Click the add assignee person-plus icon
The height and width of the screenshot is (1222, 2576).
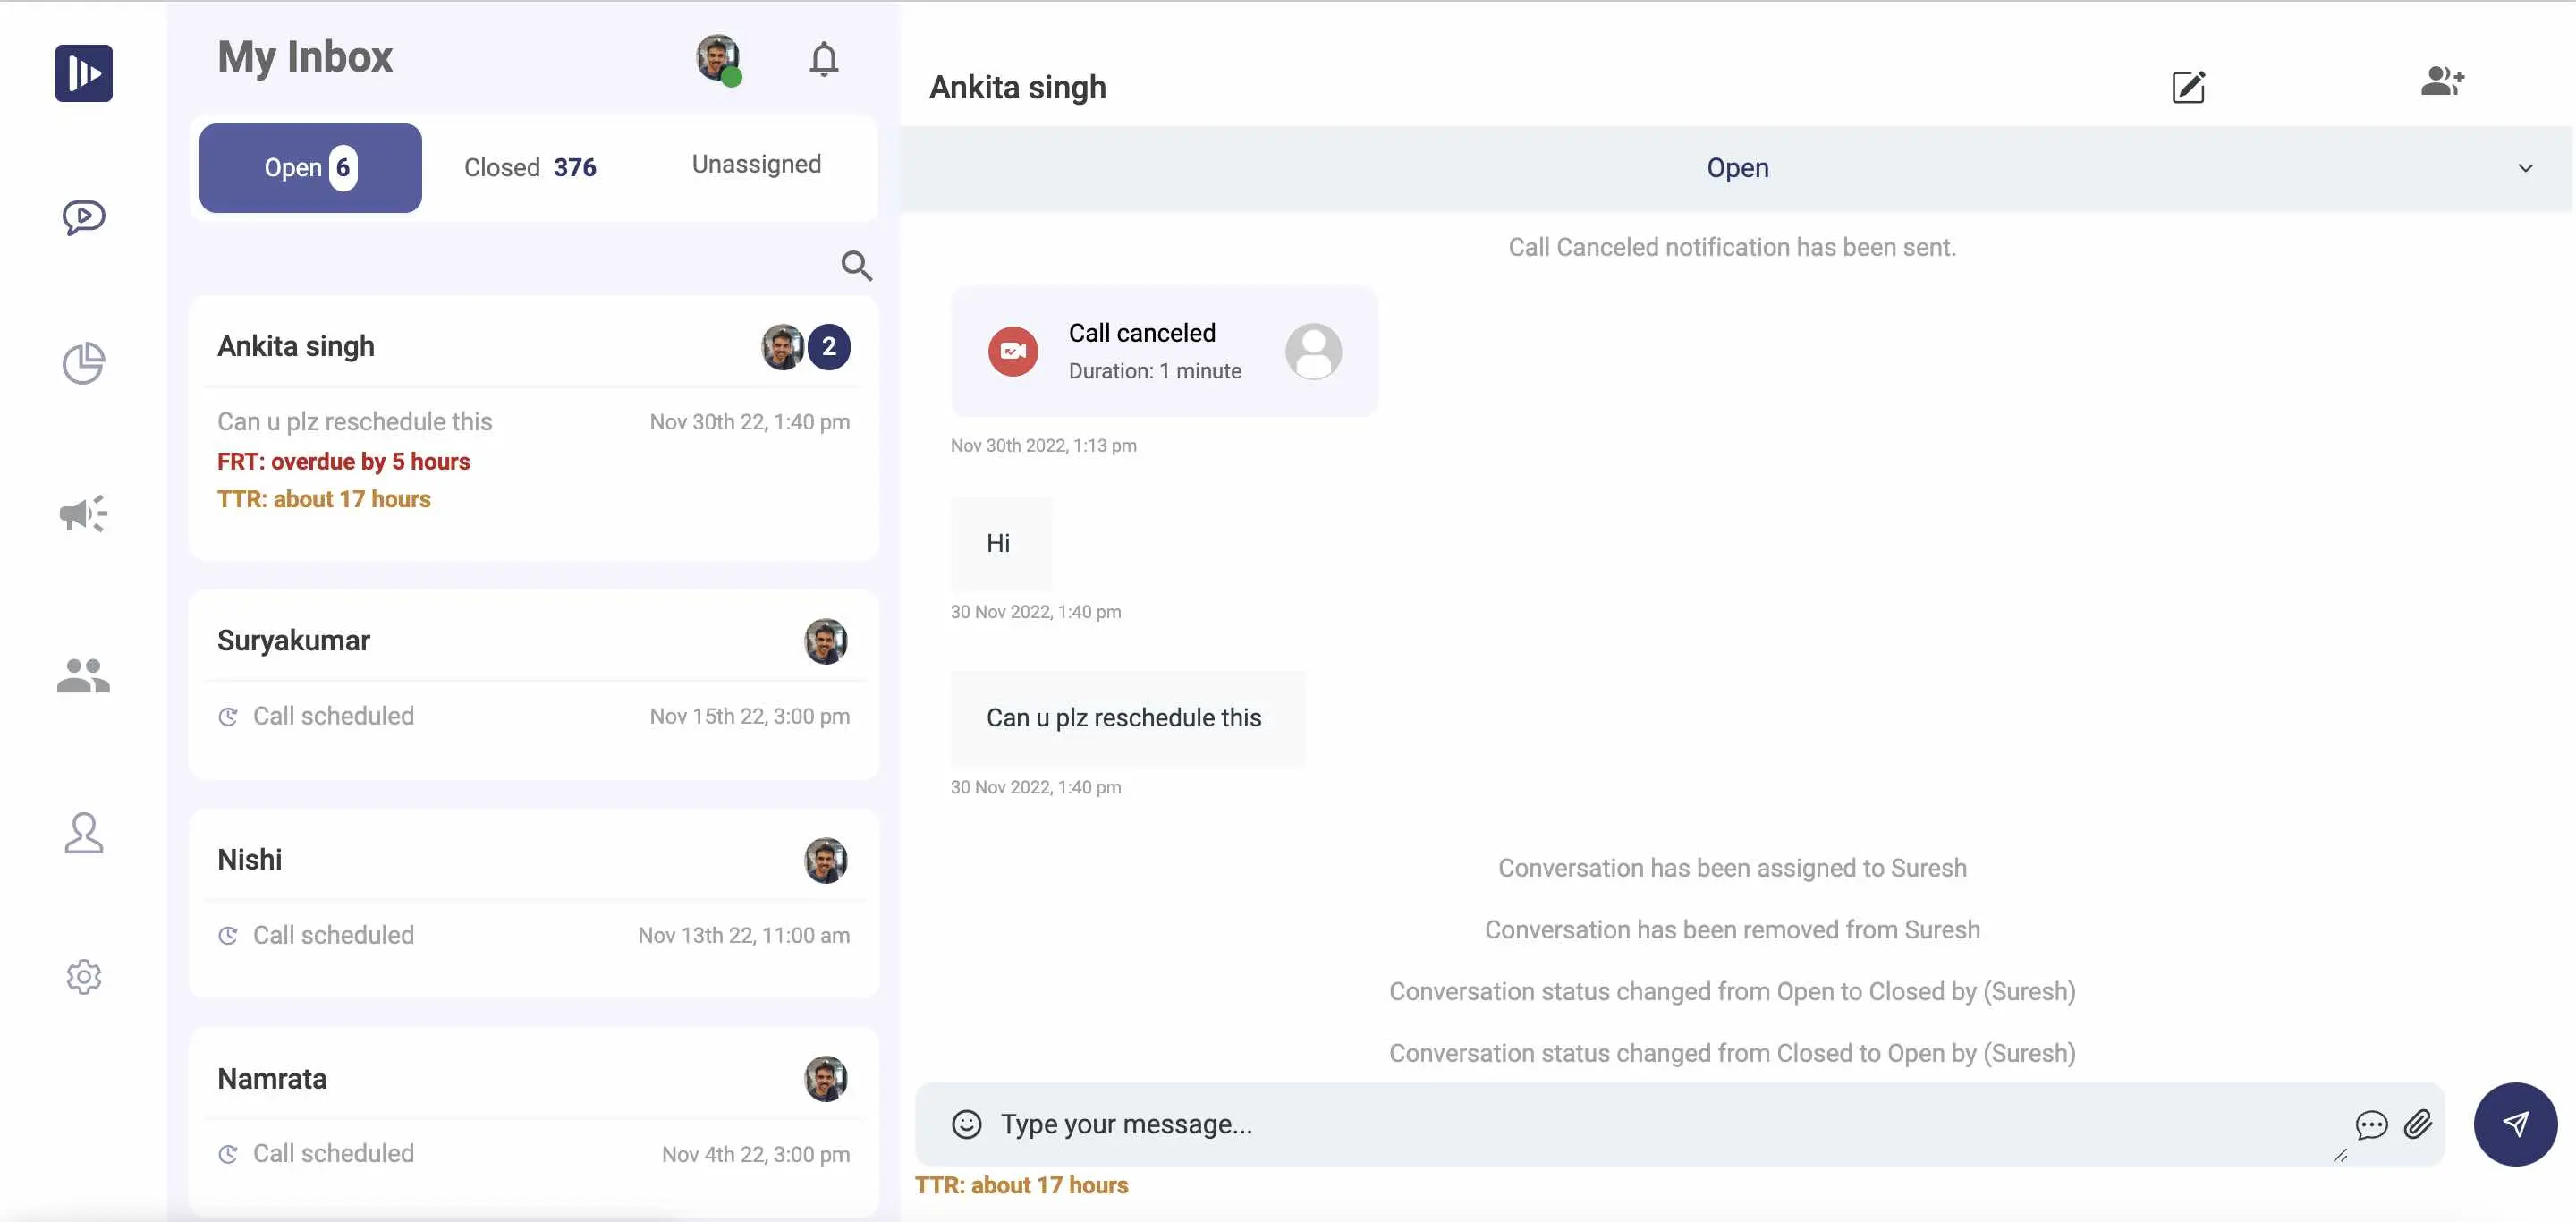click(x=2443, y=81)
